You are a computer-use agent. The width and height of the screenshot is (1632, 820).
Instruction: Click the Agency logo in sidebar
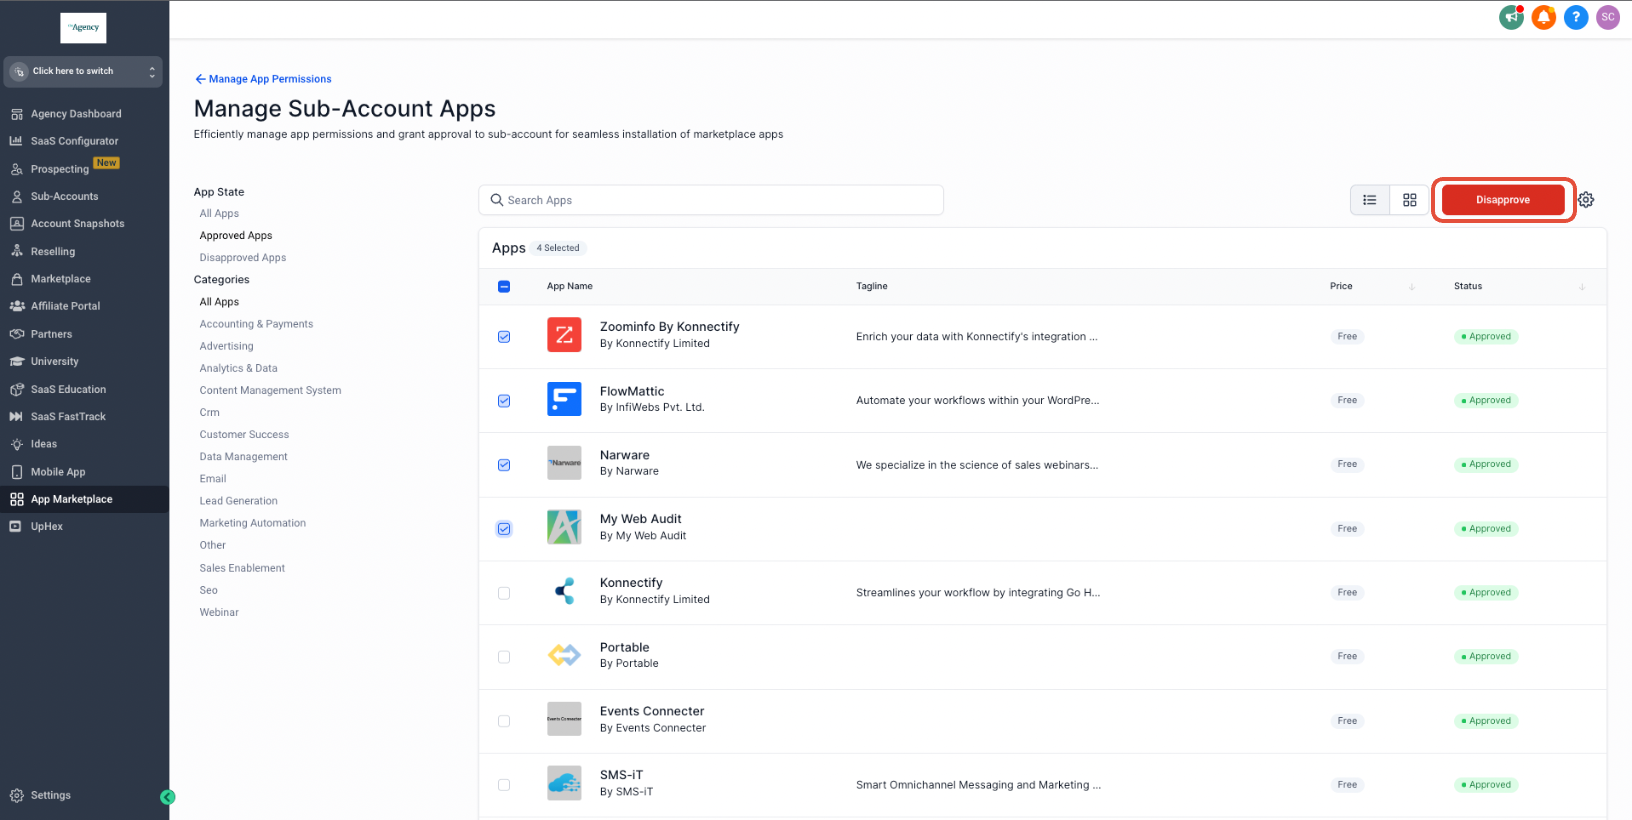[83, 28]
